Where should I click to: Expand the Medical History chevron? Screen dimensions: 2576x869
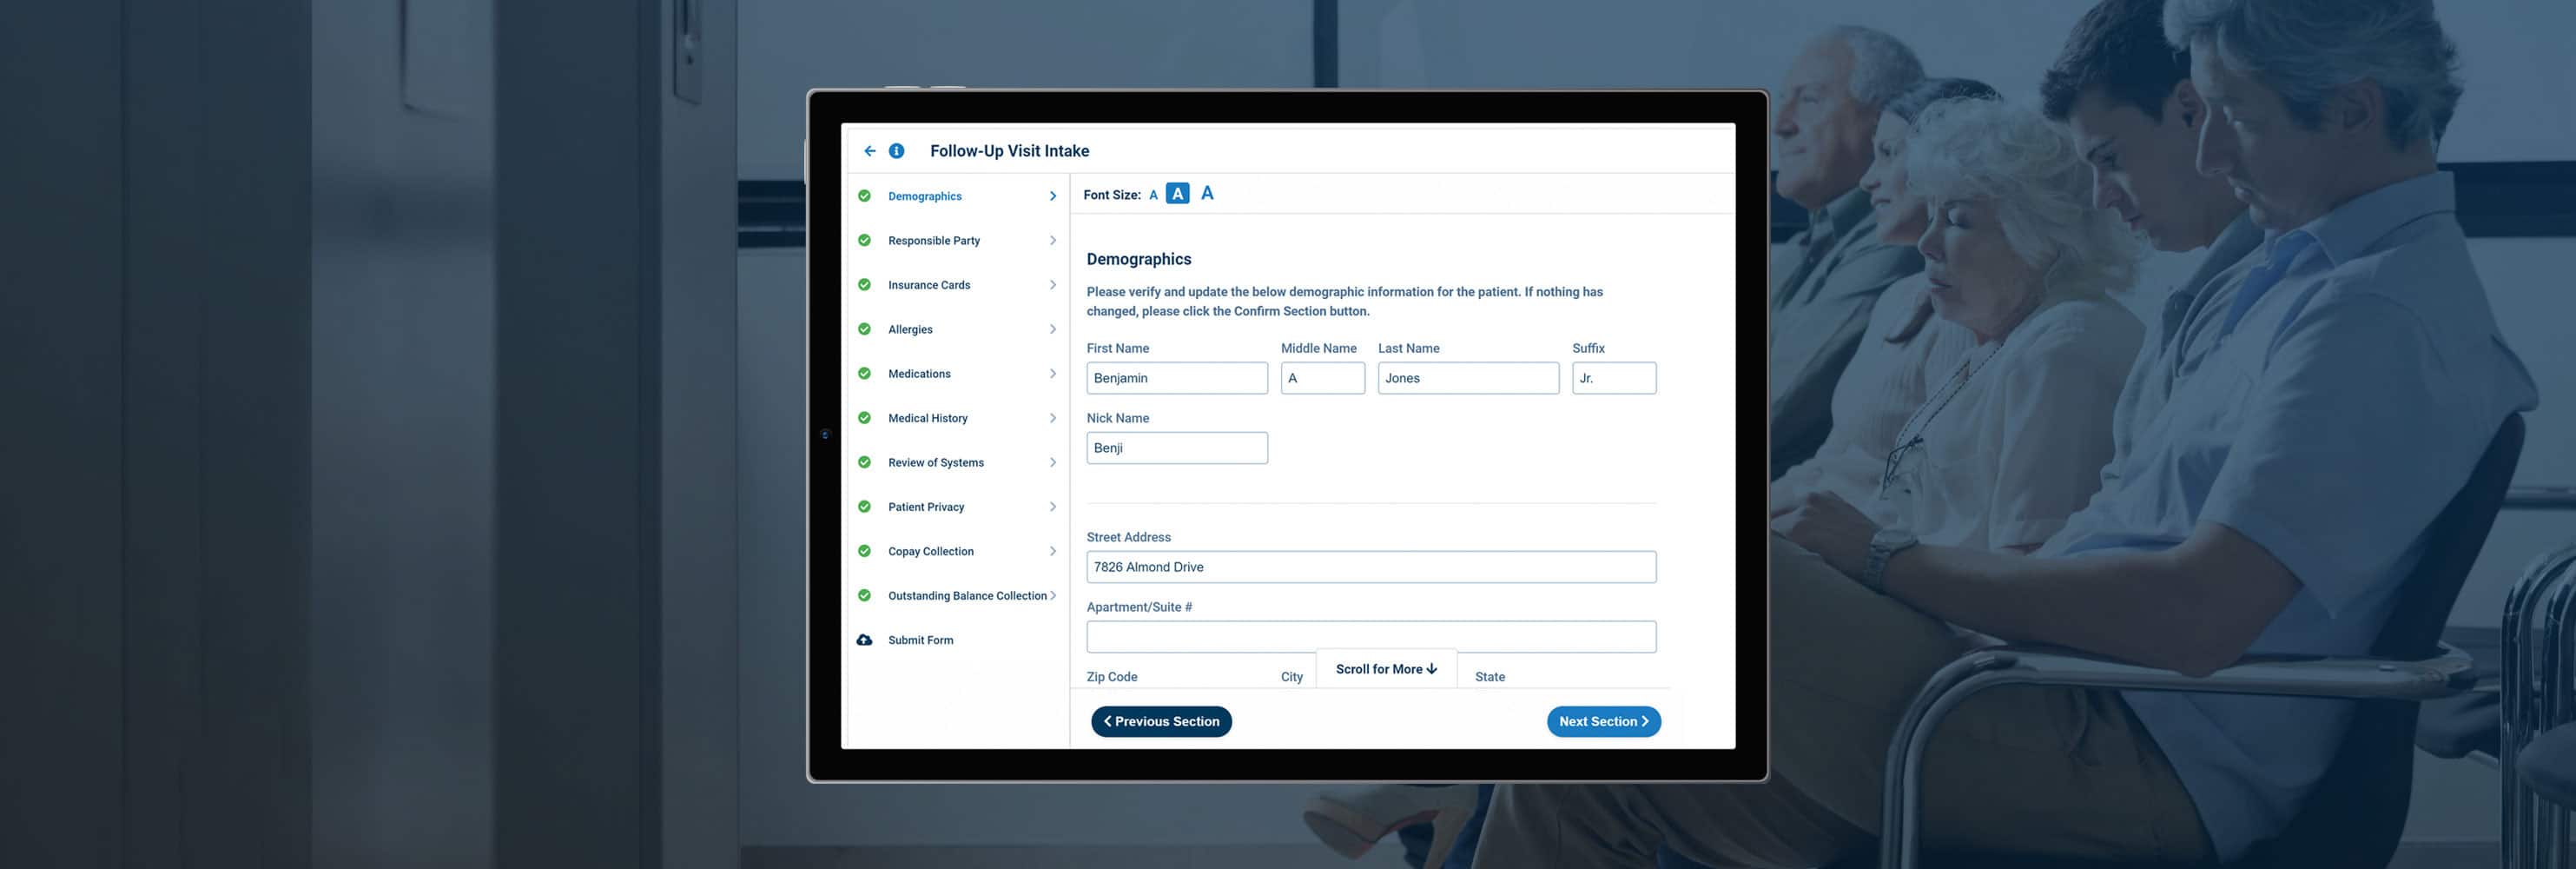pos(1052,418)
